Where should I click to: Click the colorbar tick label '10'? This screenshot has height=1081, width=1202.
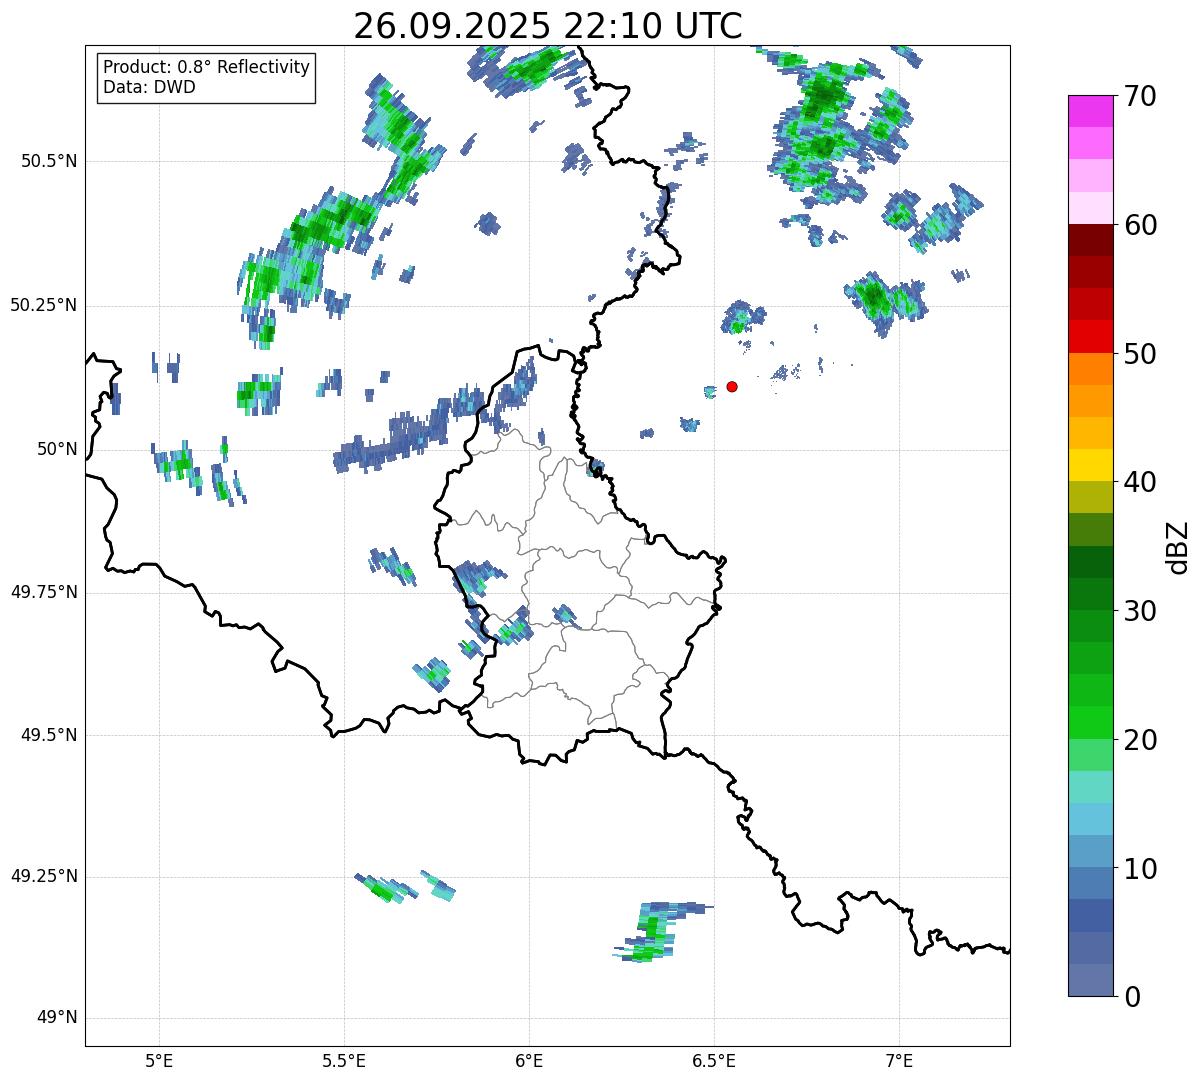(1140, 869)
